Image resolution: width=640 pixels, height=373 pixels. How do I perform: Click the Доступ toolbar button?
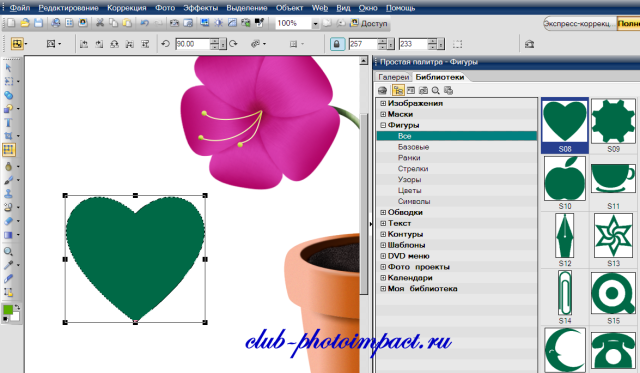(x=369, y=23)
